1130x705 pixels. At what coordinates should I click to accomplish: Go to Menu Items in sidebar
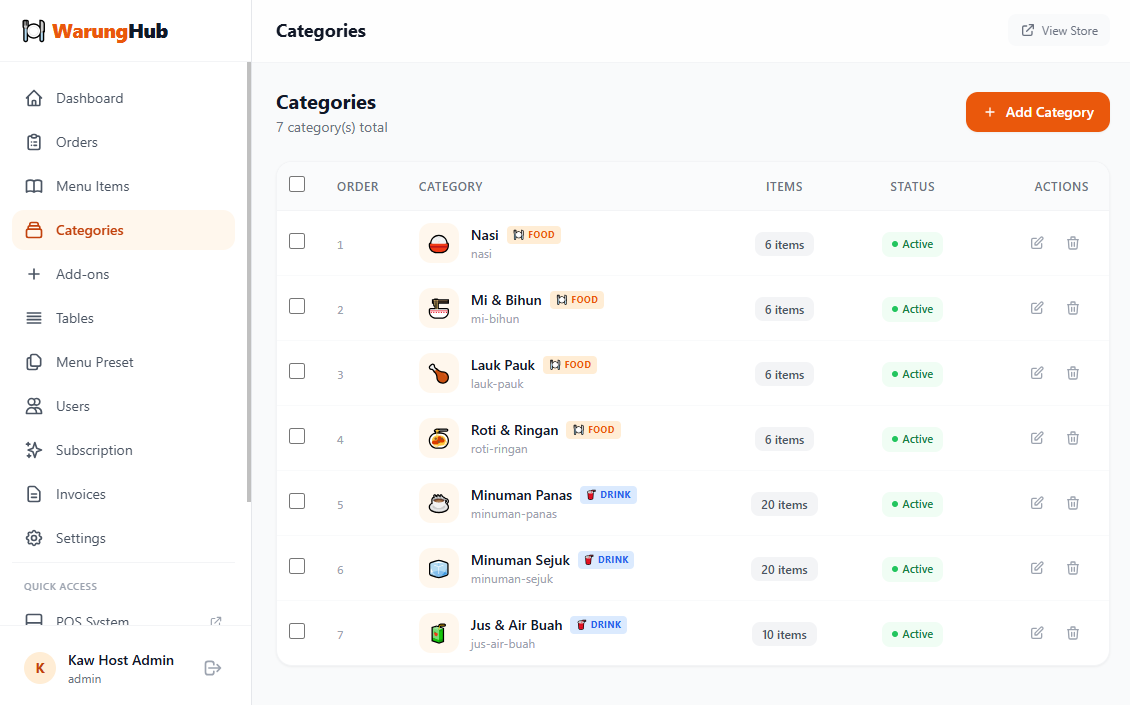click(x=92, y=186)
